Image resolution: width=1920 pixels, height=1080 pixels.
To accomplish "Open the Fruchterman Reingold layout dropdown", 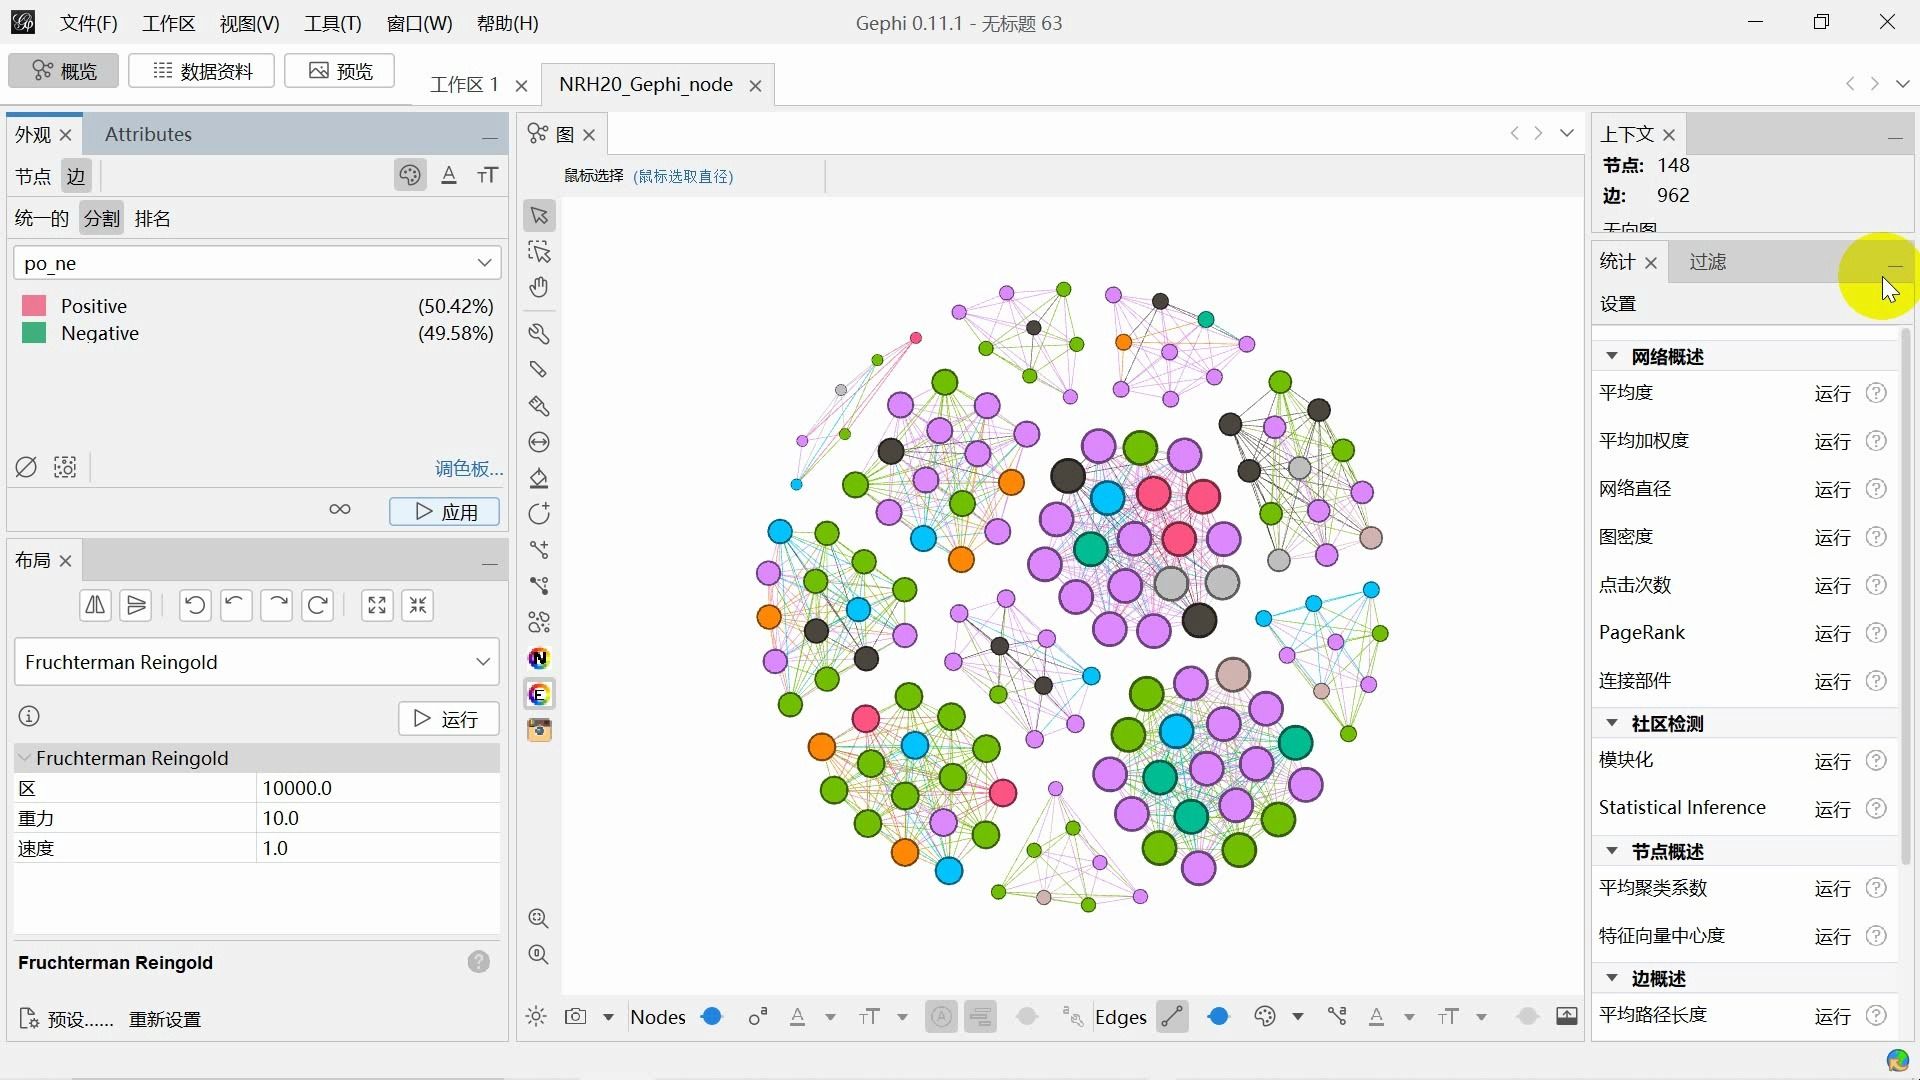I will (x=257, y=662).
